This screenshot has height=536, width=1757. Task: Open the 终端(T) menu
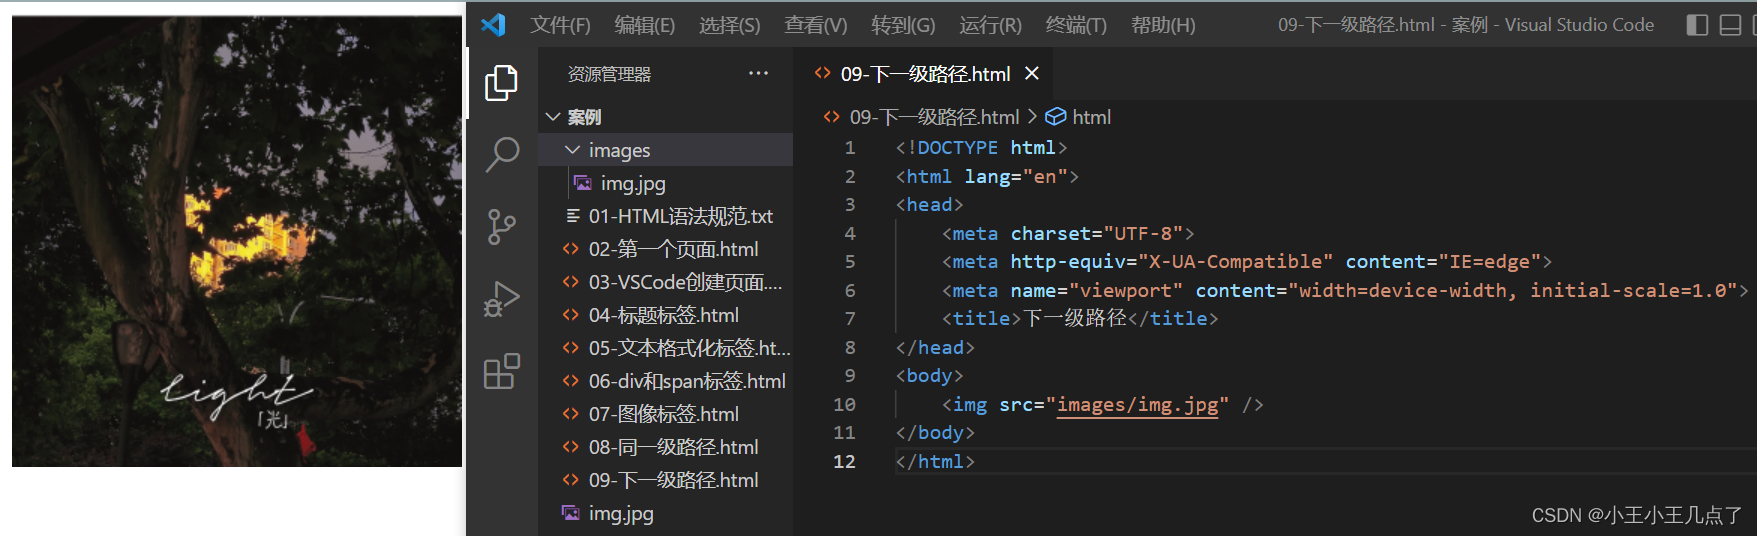click(x=1076, y=25)
